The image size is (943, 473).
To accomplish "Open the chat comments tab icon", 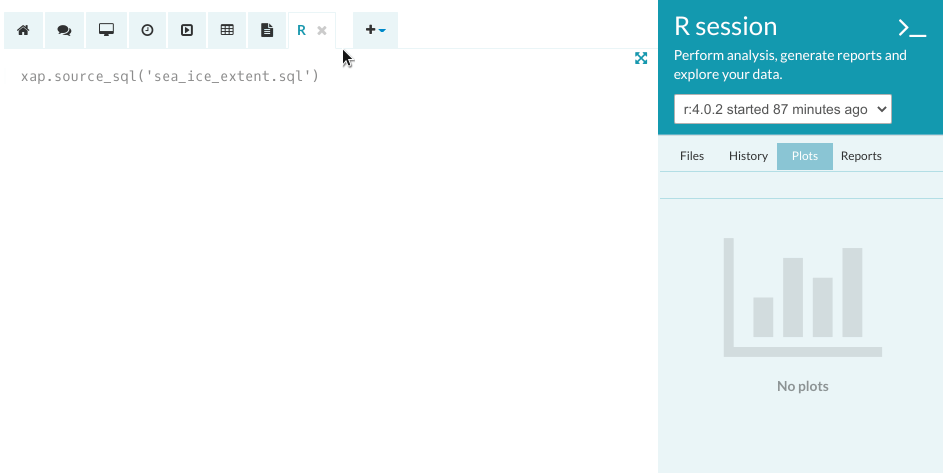I will (64, 31).
